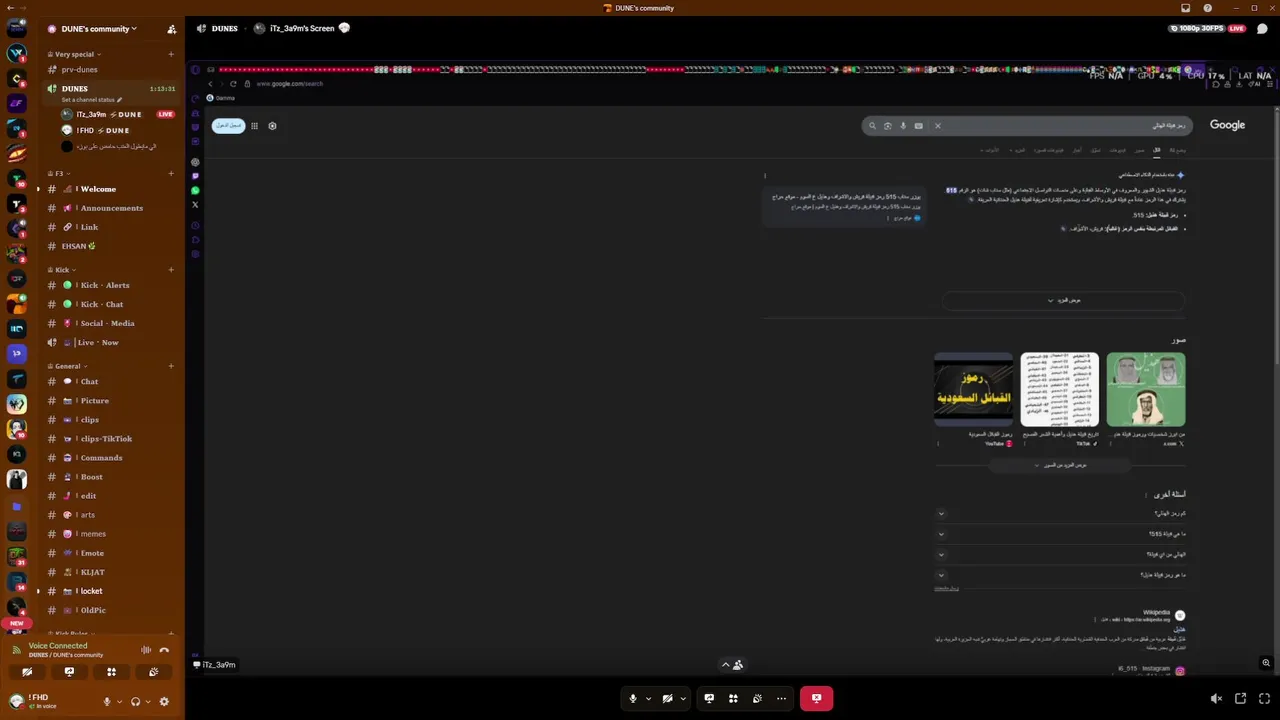Viewport: 1280px width, 720px height.
Task: Mute microphone in the bottom call bar
Action: [632, 698]
